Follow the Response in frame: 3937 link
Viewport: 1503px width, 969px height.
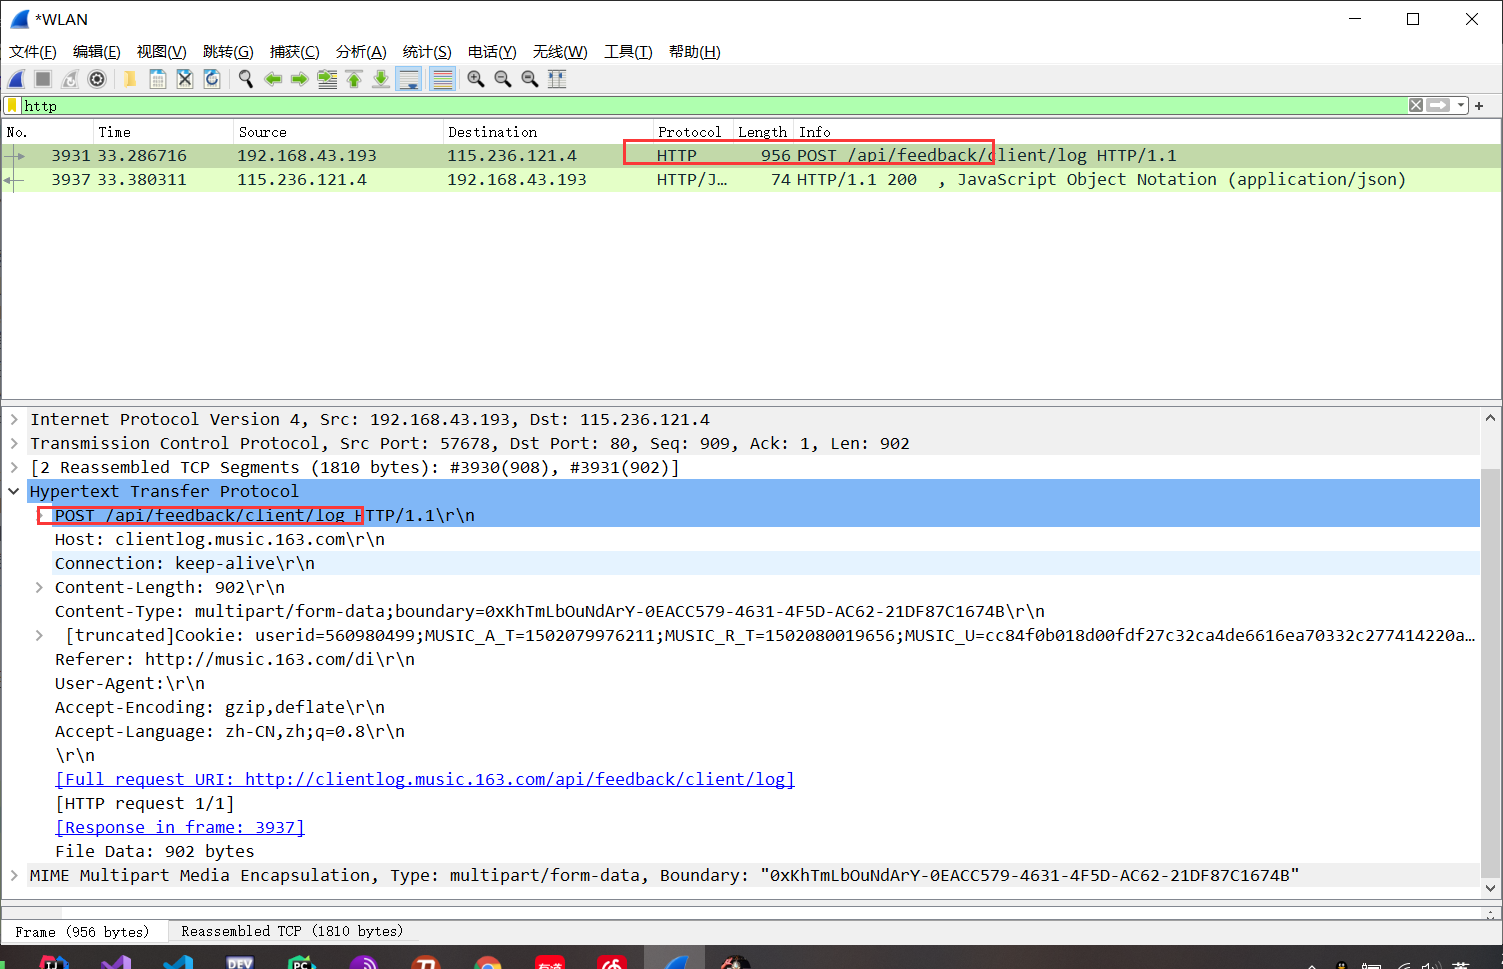(x=180, y=828)
